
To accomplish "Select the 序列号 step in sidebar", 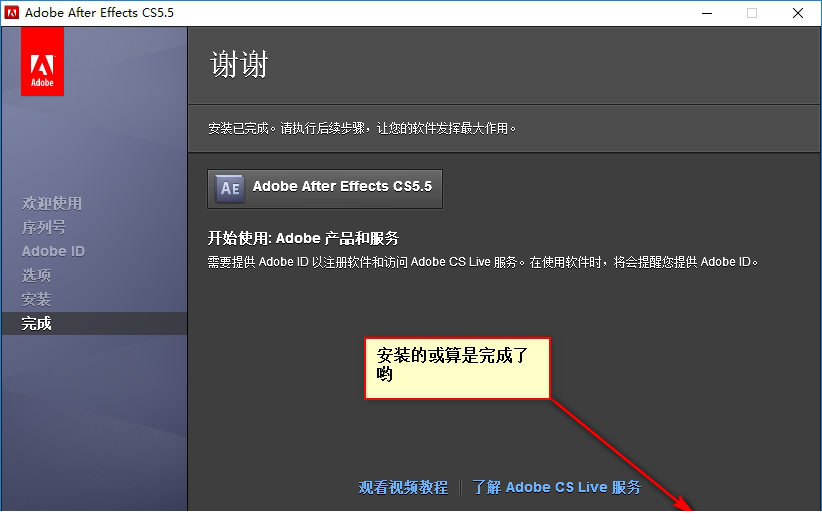I will (44, 227).
